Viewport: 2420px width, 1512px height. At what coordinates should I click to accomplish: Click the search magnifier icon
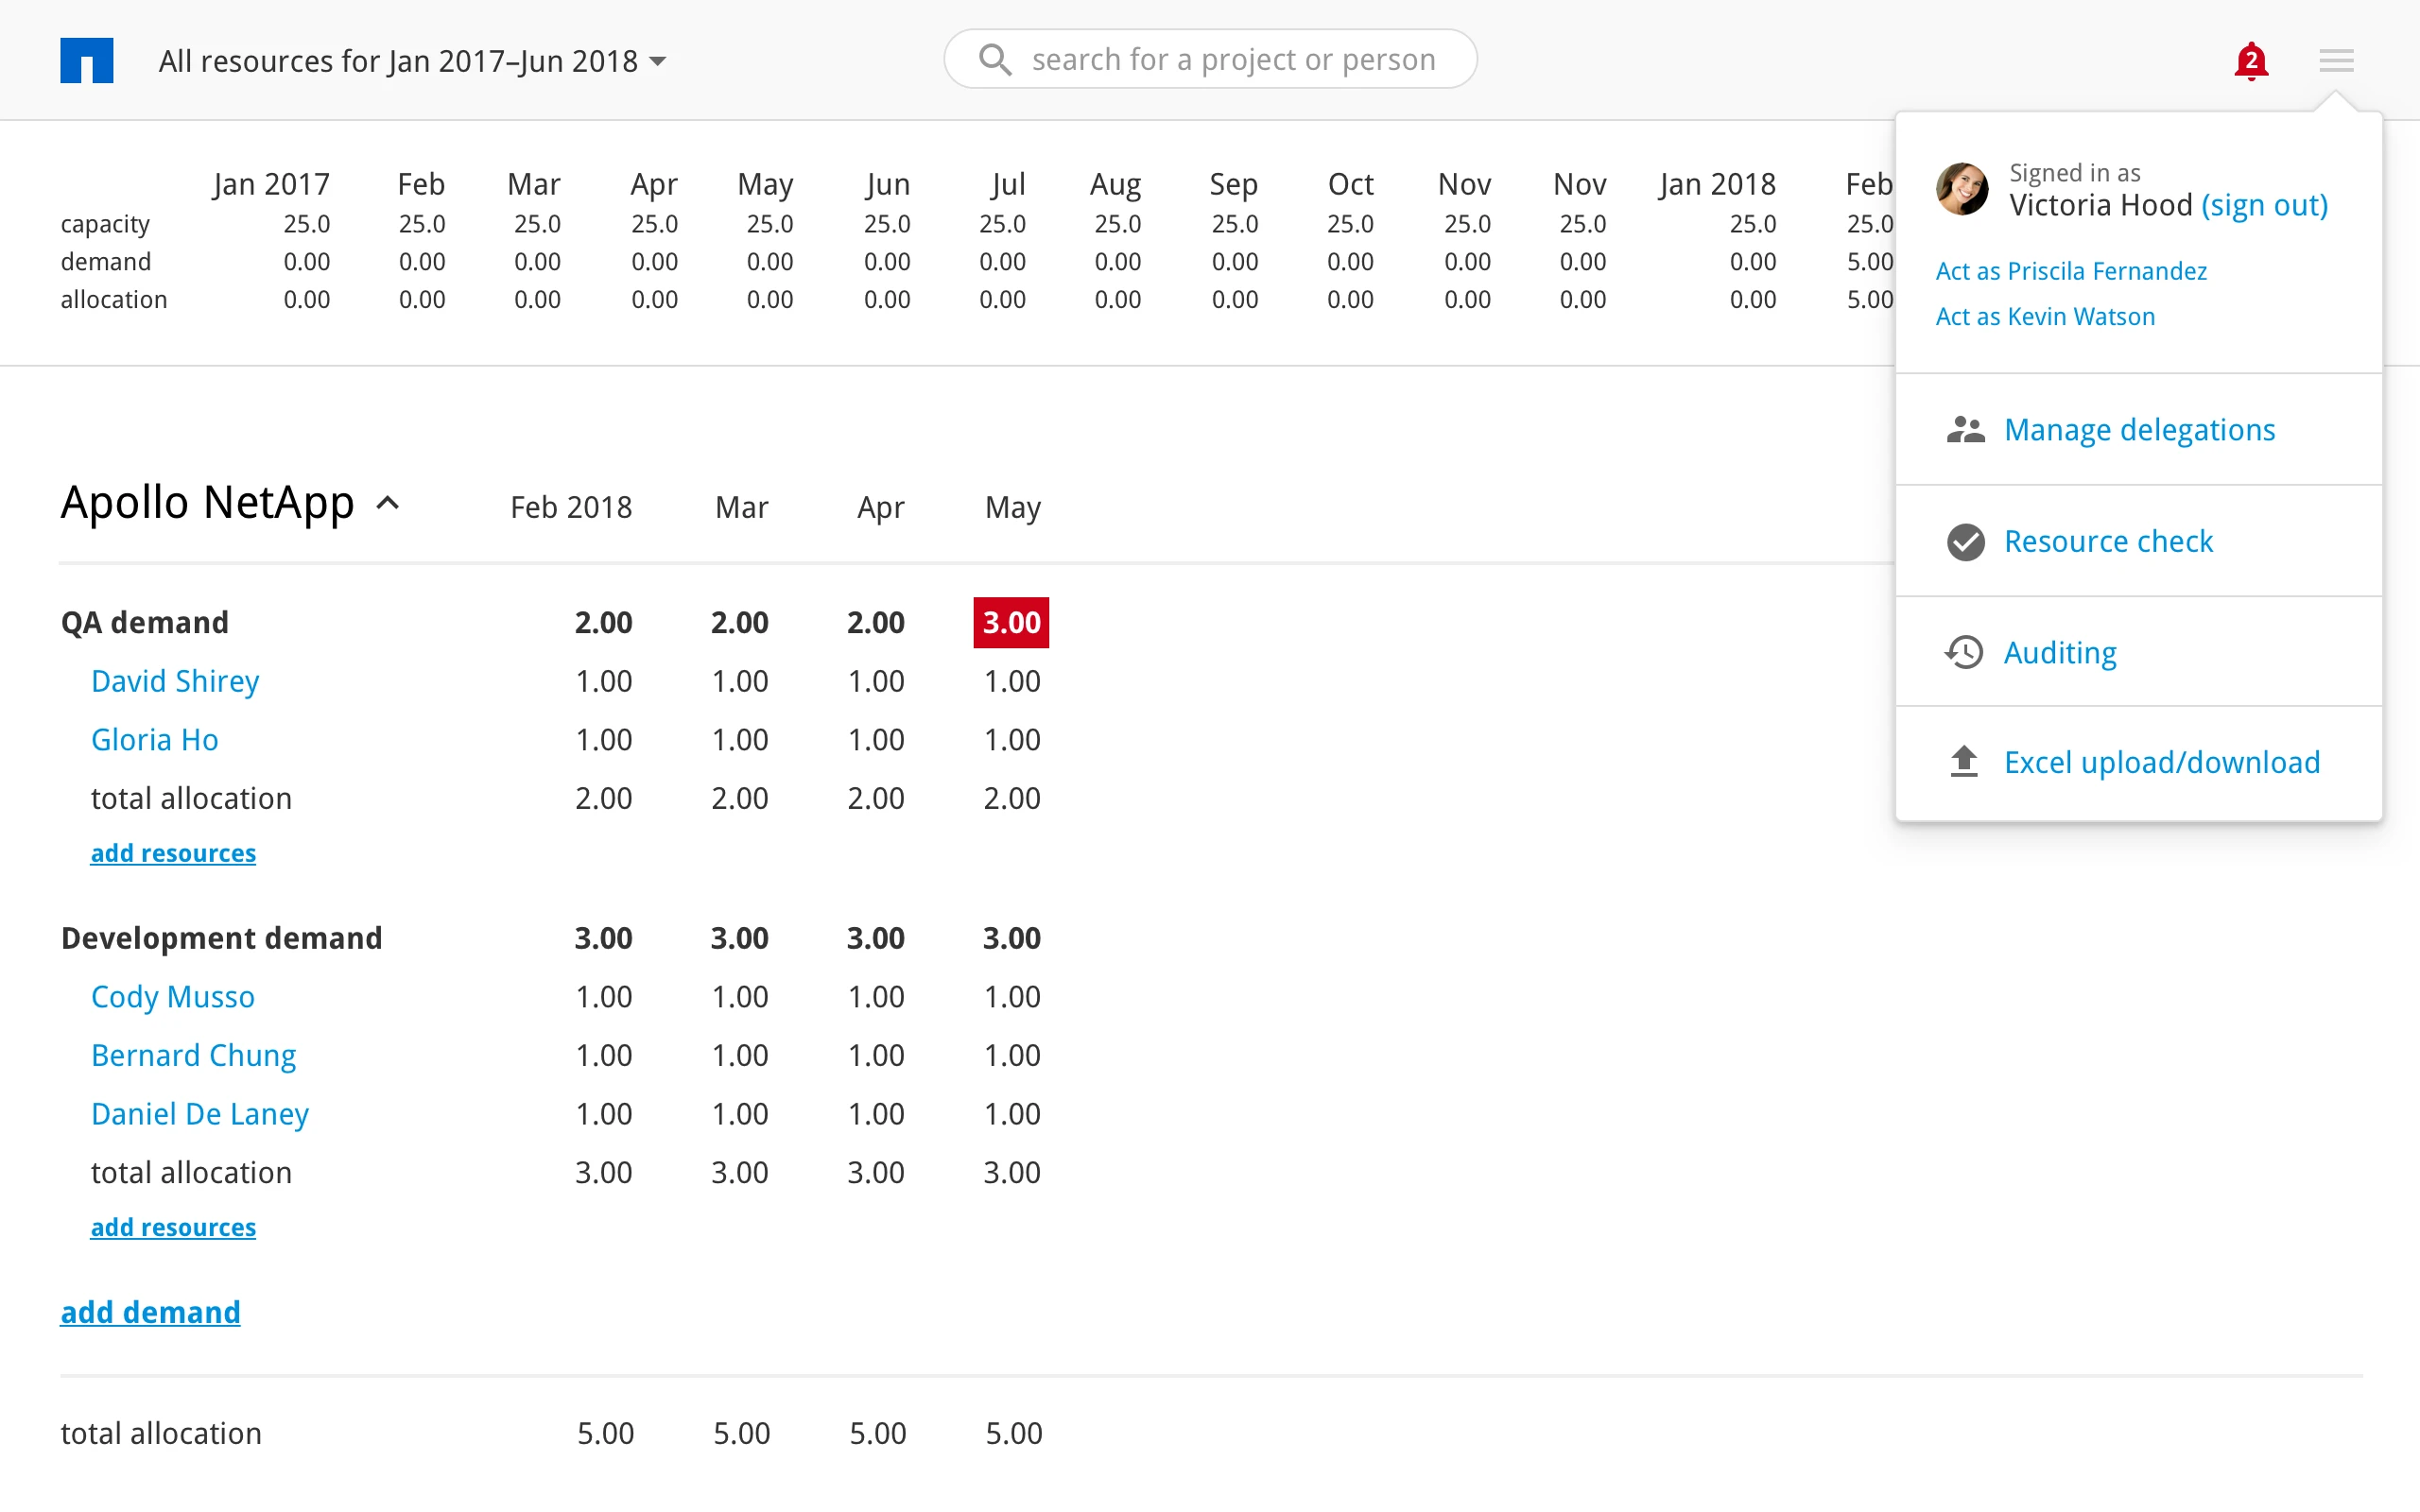click(994, 60)
